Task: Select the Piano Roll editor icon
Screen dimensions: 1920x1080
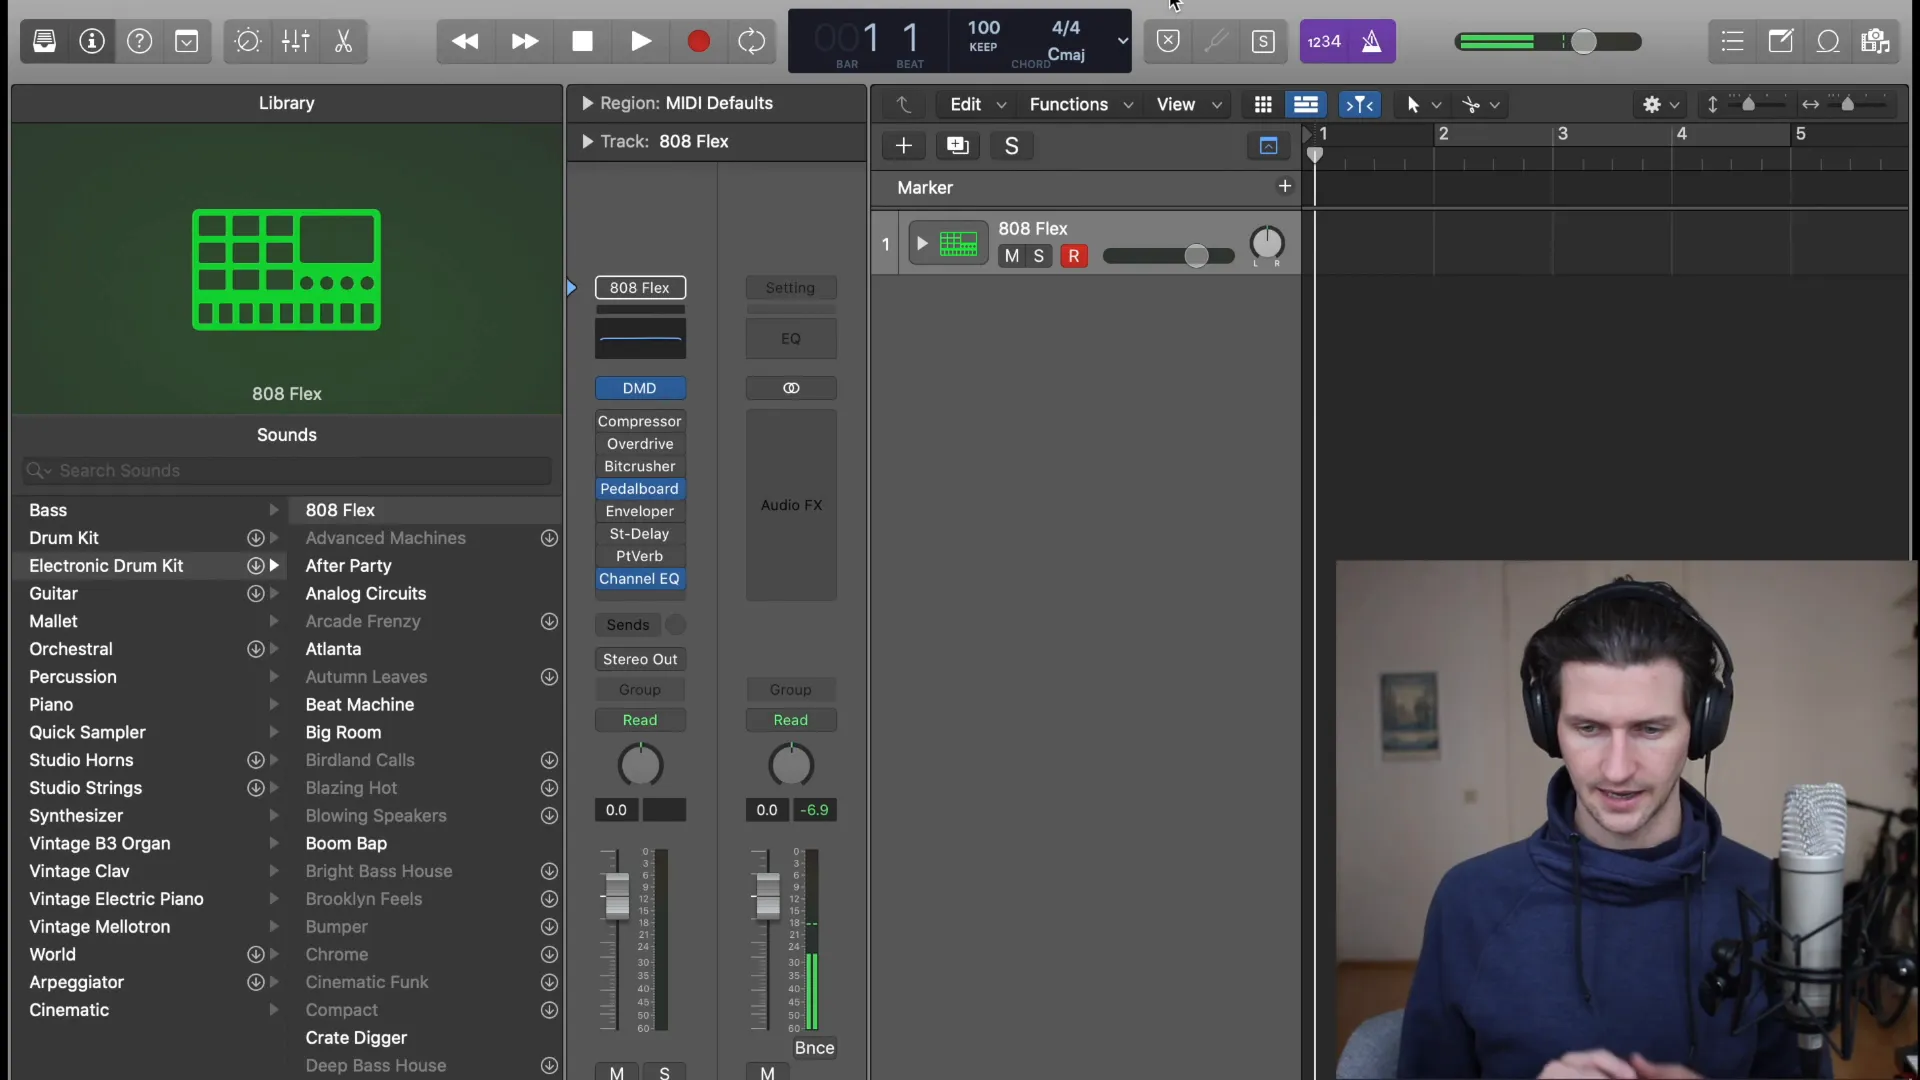Action: point(1307,104)
